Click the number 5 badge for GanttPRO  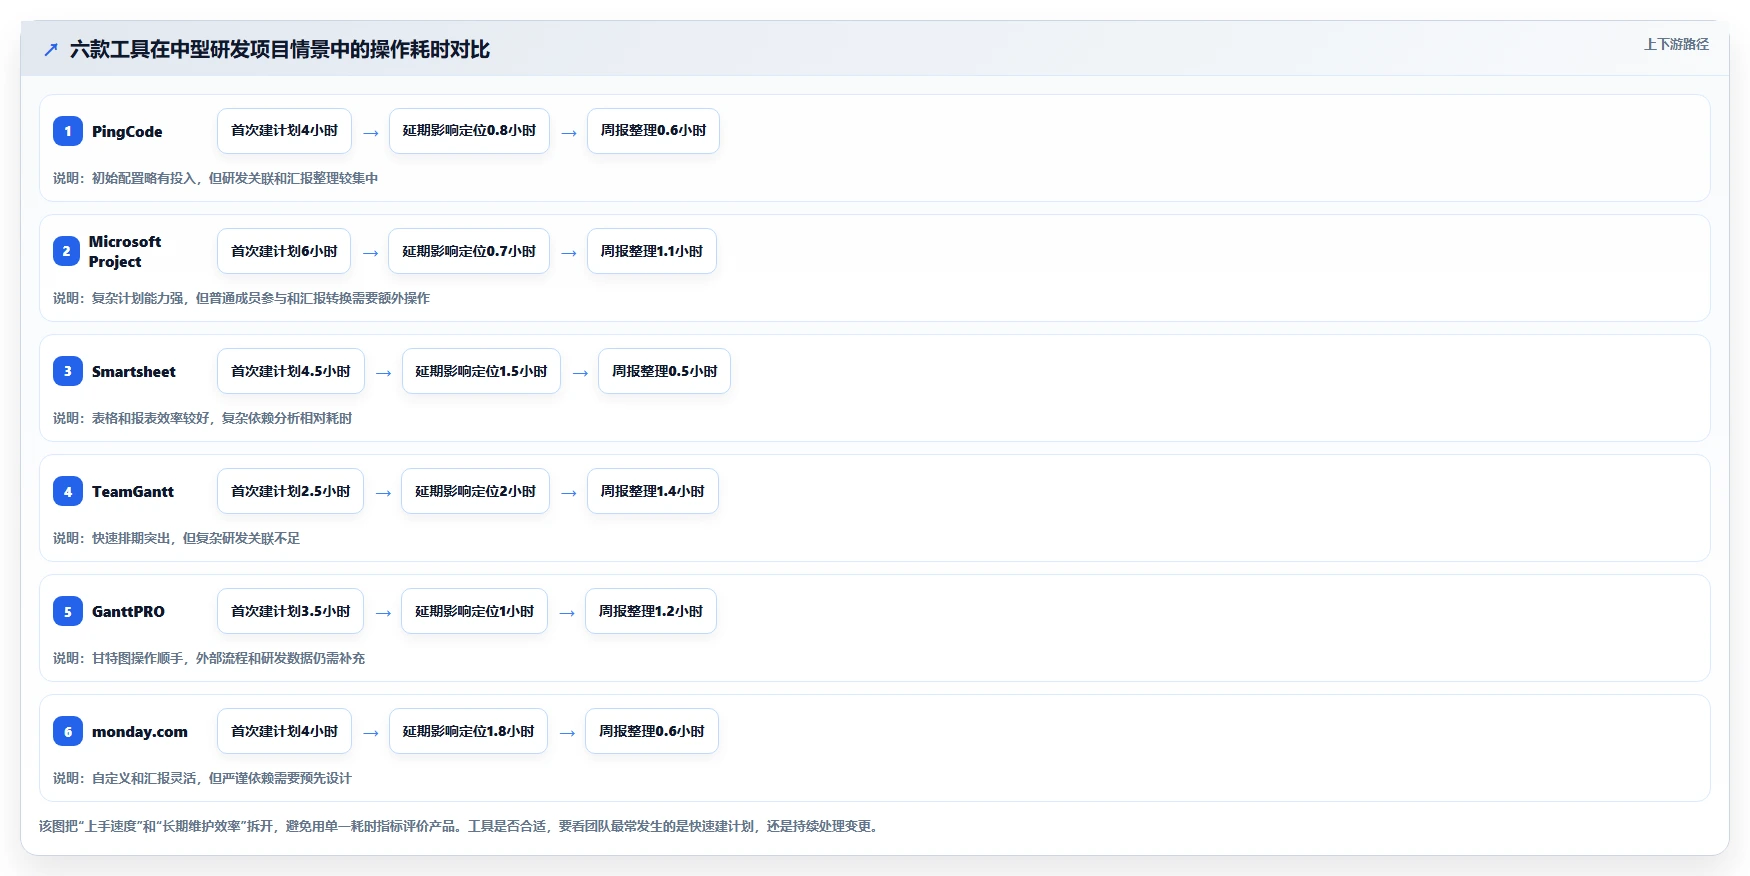tap(68, 611)
